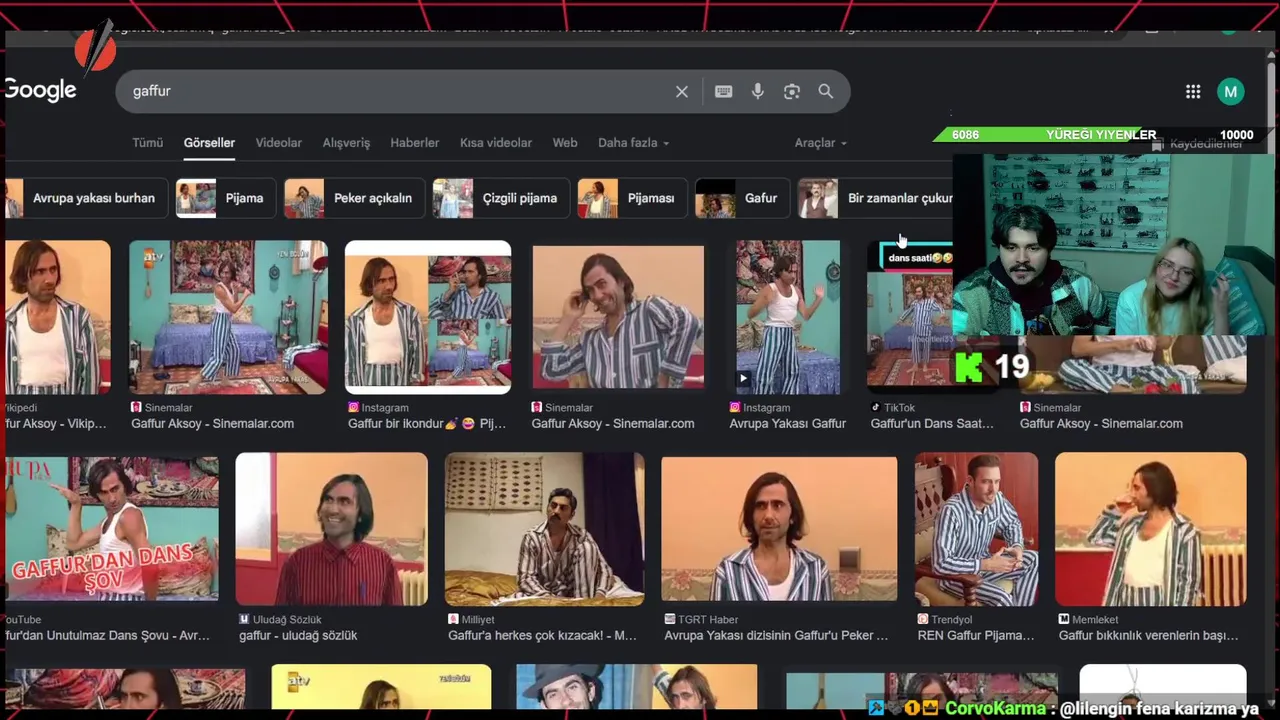Open the Haberler tab
1280x720 pixels.
coord(414,143)
